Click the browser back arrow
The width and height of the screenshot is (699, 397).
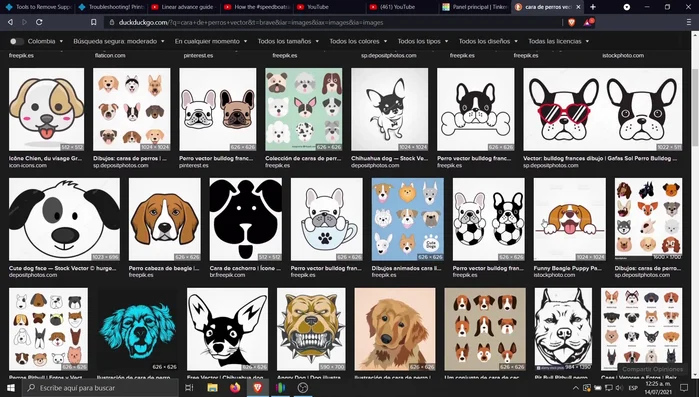pos(10,22)
